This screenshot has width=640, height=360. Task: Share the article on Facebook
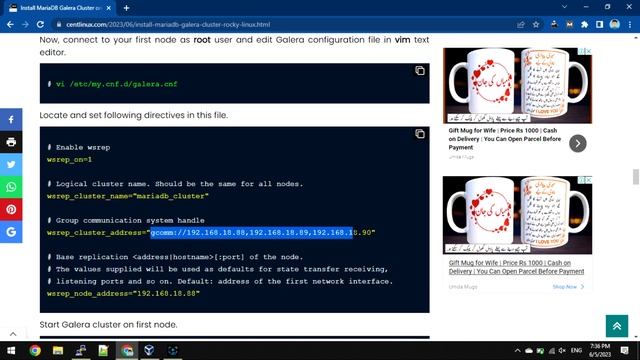[11, 120]
